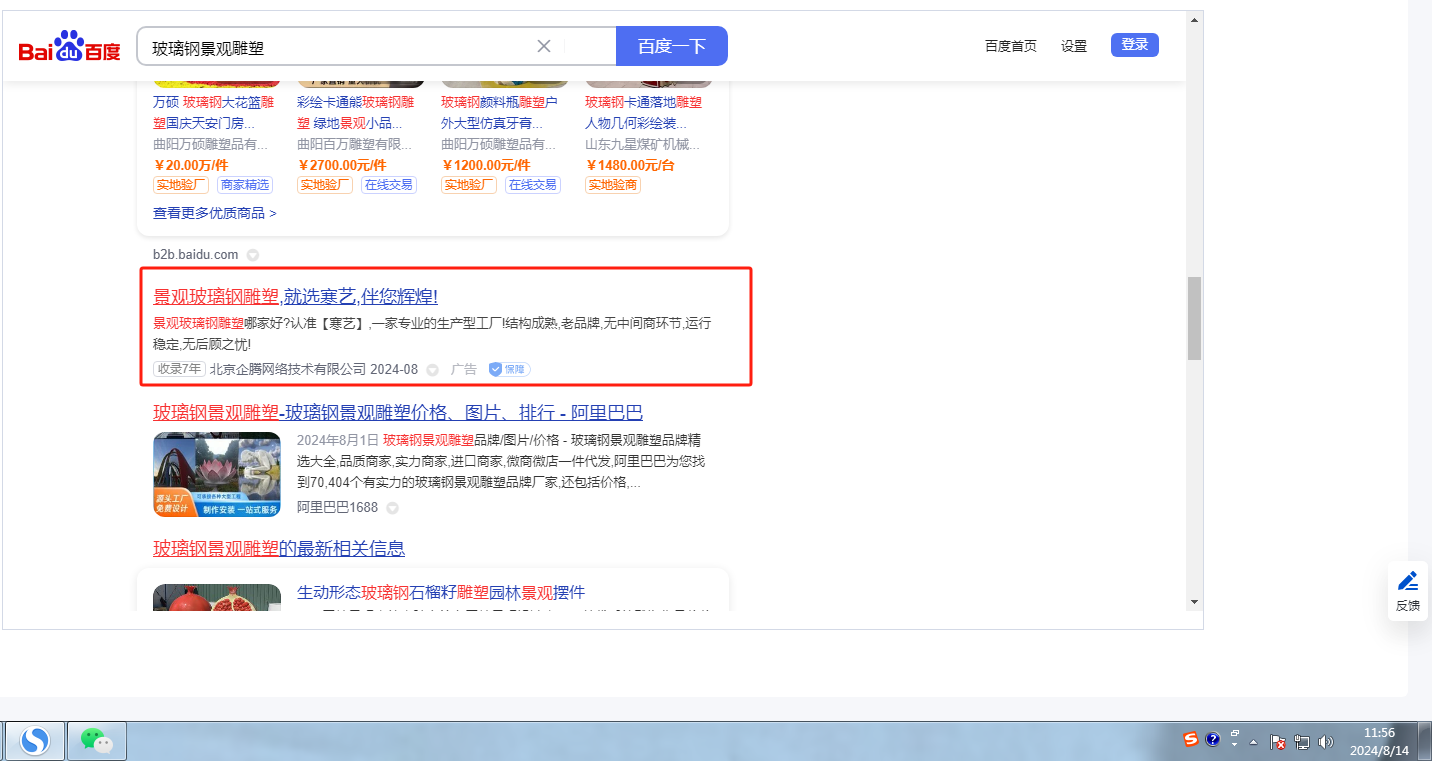1432x761 pixels.
Task: Open the network connection tray icon
Action: (1302, 742)
